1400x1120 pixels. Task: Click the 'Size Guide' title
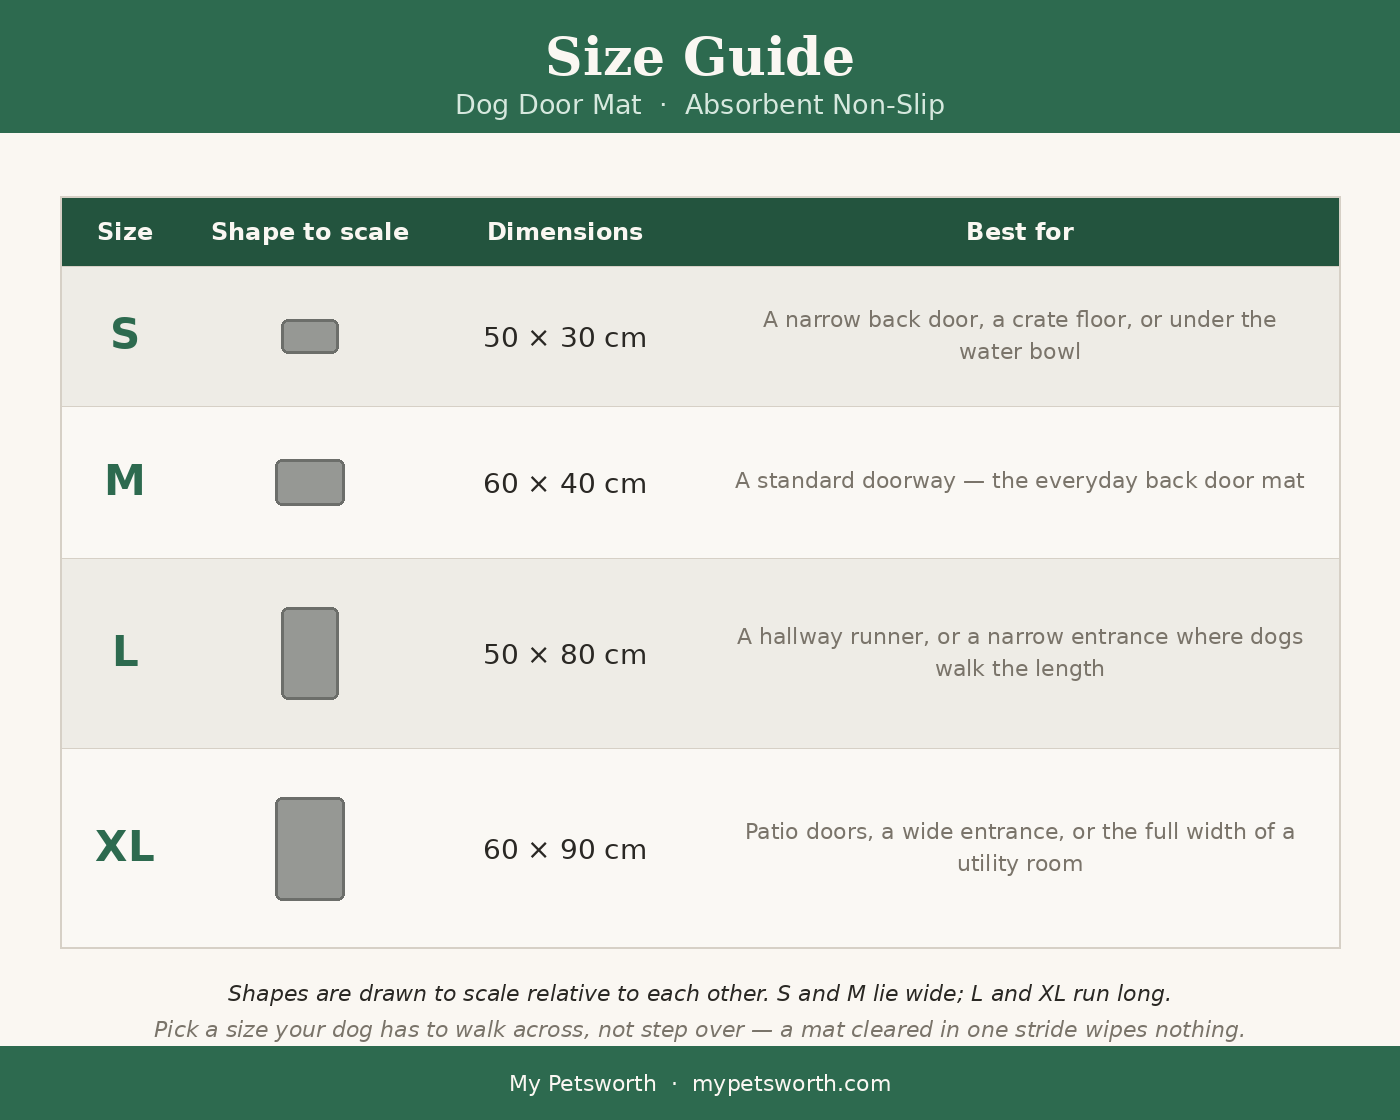[x=700, y=58]
